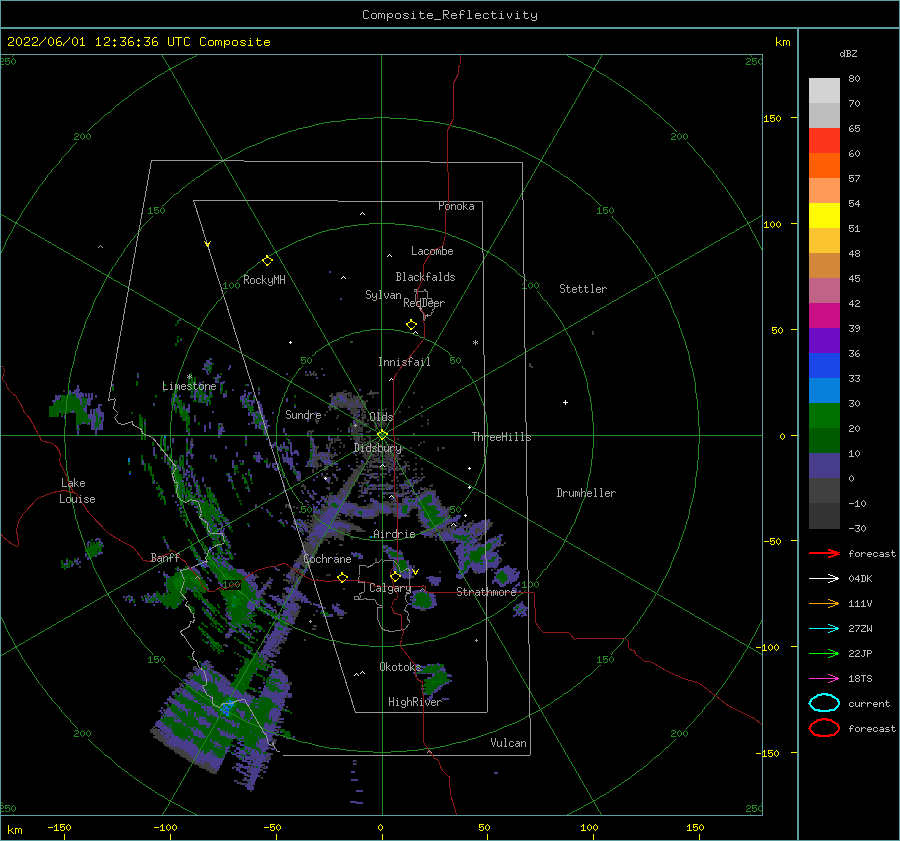Click the dBZ legend heading
The height and width of the screenshot is (841, 900).
coord(848,53)
